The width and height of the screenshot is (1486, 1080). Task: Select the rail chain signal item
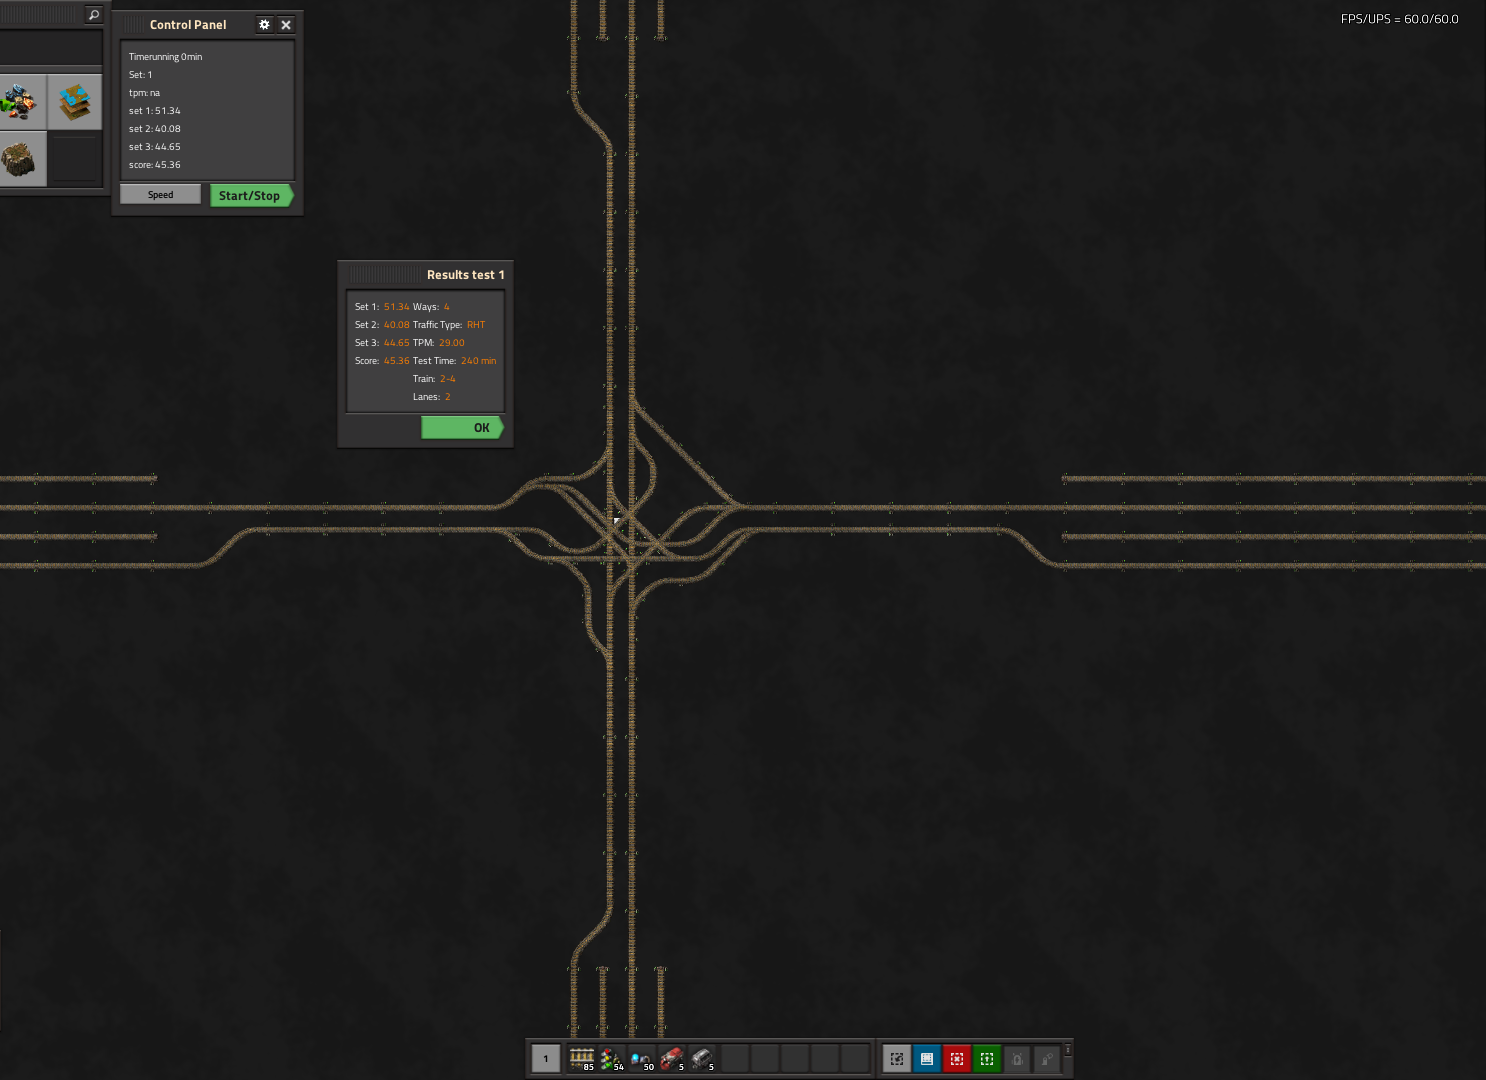(x=641, y=1059)
